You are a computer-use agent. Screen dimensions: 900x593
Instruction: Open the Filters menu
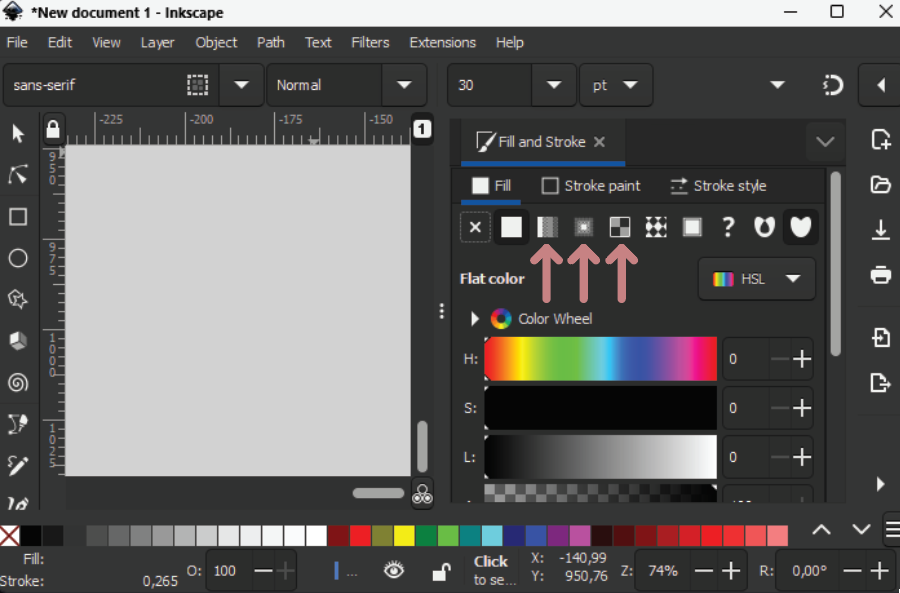pyautogui.click(x=370, y=42)
